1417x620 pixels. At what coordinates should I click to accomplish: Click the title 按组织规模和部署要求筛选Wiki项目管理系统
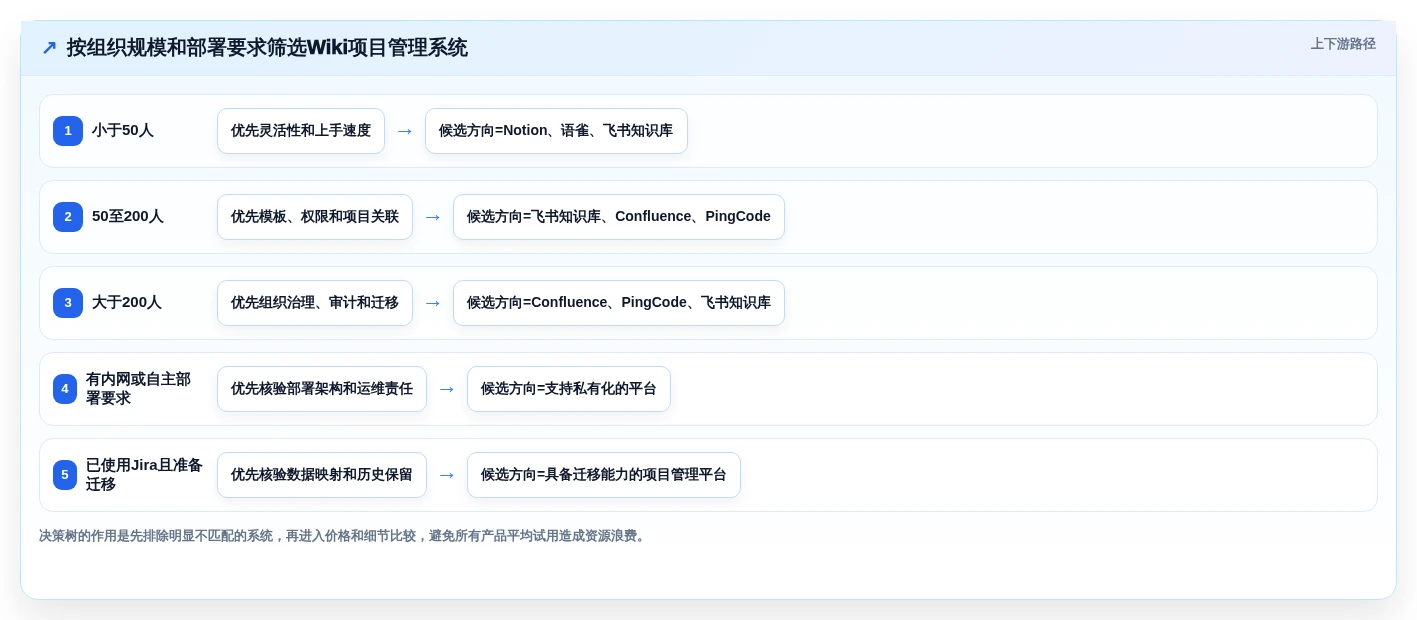point(267,48)
